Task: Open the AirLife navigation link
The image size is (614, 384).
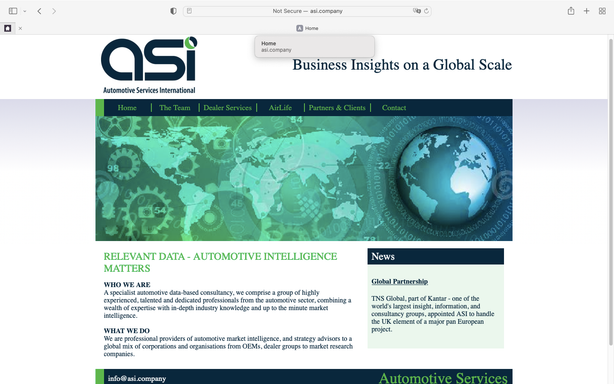Action: coord(280,108)
